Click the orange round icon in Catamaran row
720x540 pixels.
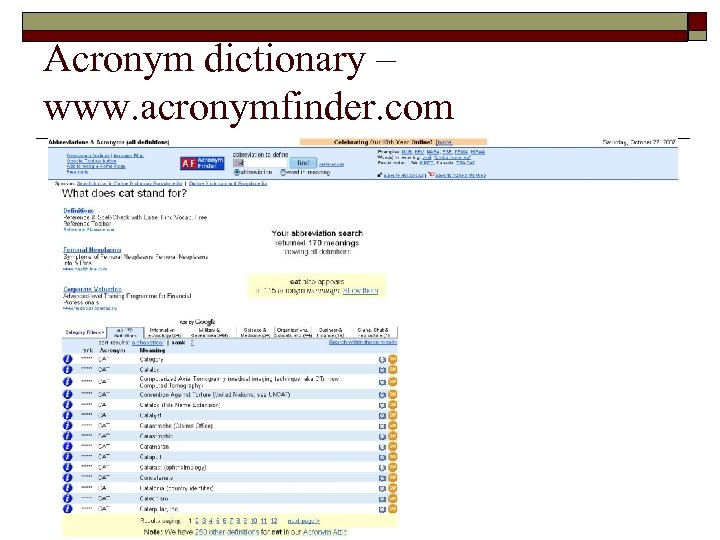[x=393, y=446]
